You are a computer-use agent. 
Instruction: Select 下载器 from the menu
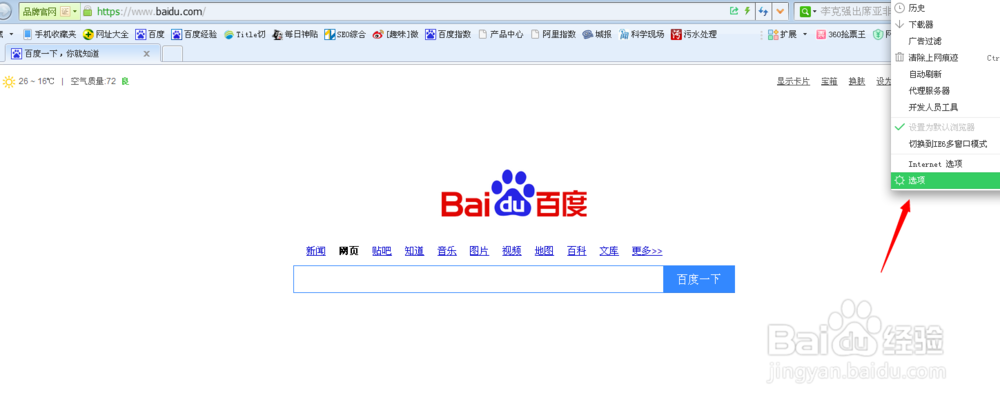(x=945, y=24)
